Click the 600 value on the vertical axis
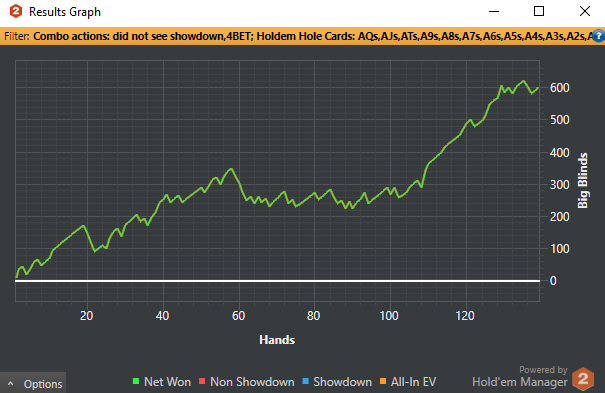The height and width of the screenshot is (393, 605). 559,88
